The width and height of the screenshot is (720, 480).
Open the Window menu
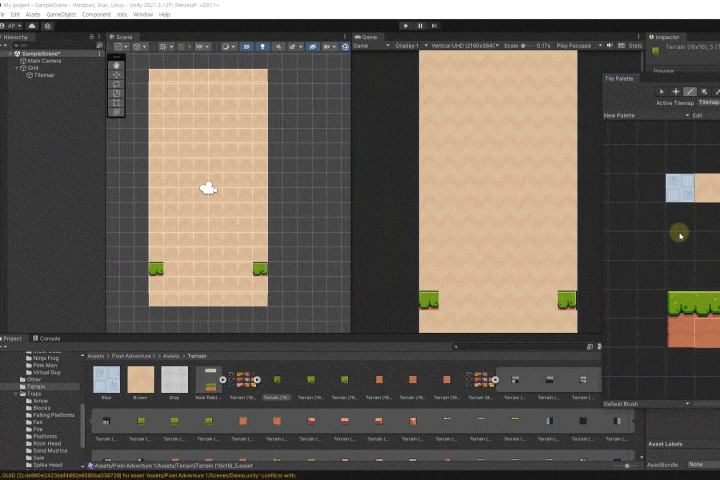143,15
